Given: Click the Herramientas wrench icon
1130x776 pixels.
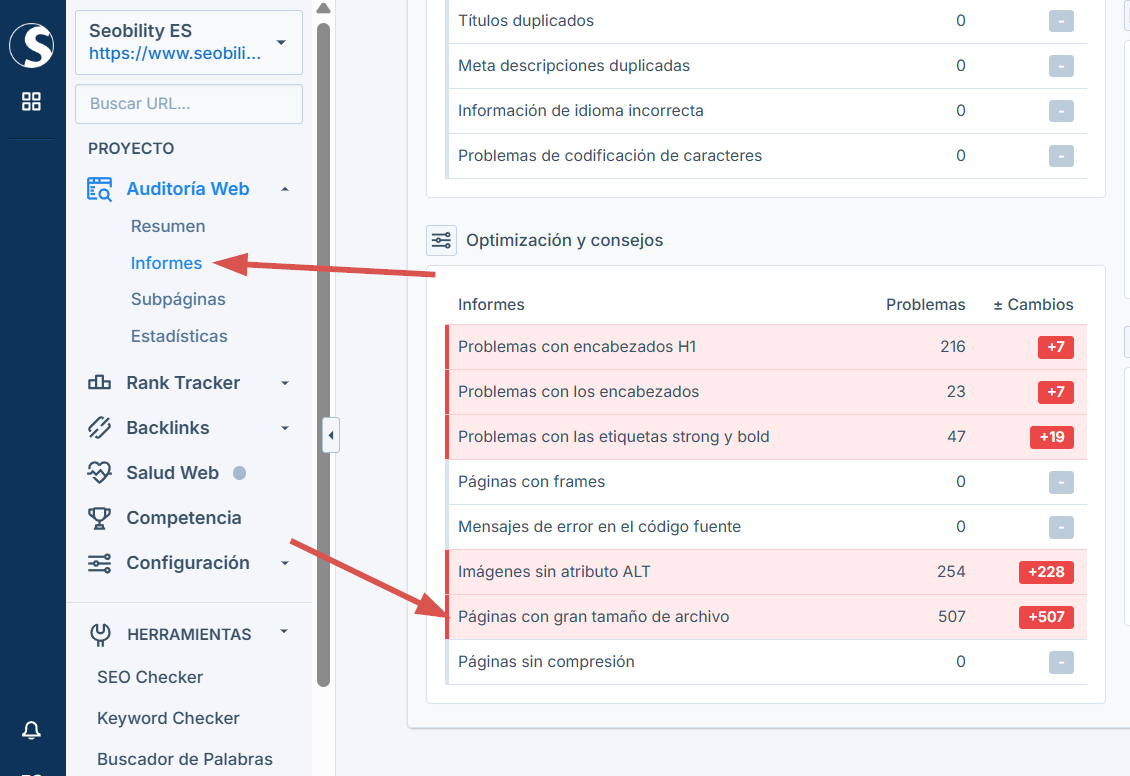Looking at the screenshot, I should pyautogui.click(x=99, y=633).
